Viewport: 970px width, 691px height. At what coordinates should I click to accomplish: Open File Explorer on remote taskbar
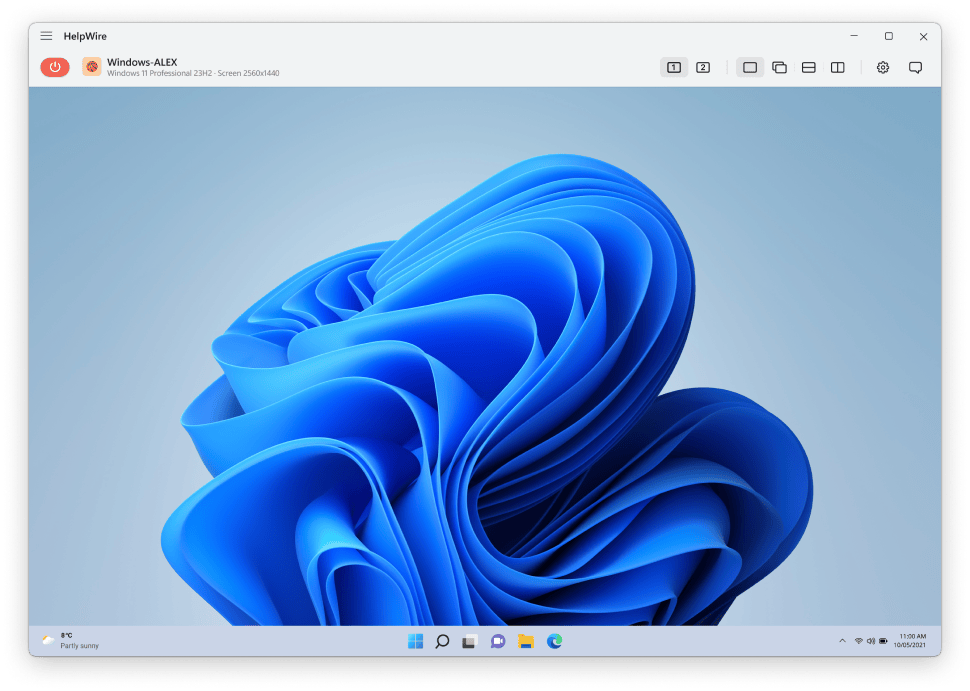pyautogui.click(x=526, y=642)
